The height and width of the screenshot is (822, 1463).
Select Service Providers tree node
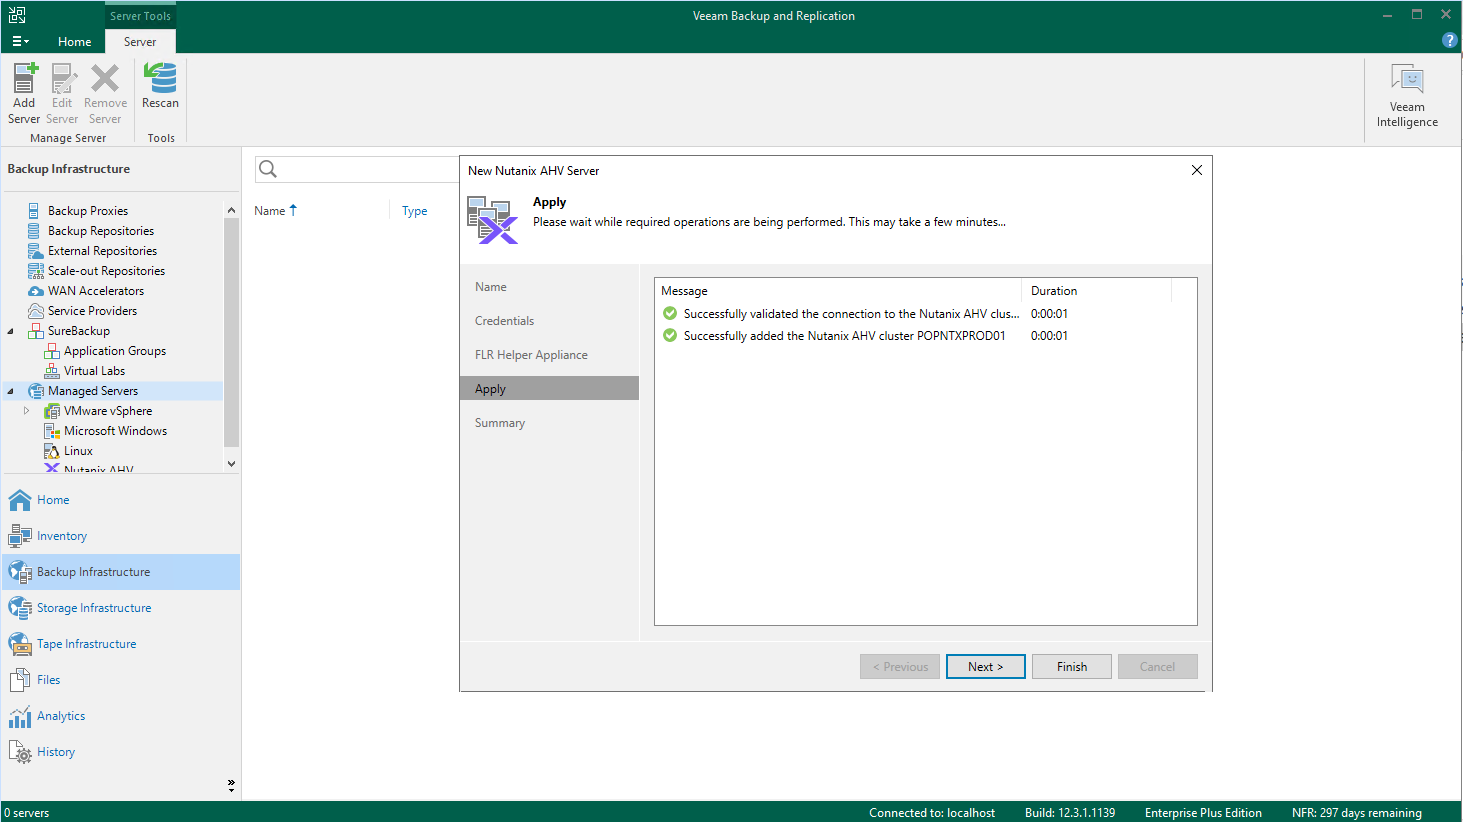click(x=92, y=311)
